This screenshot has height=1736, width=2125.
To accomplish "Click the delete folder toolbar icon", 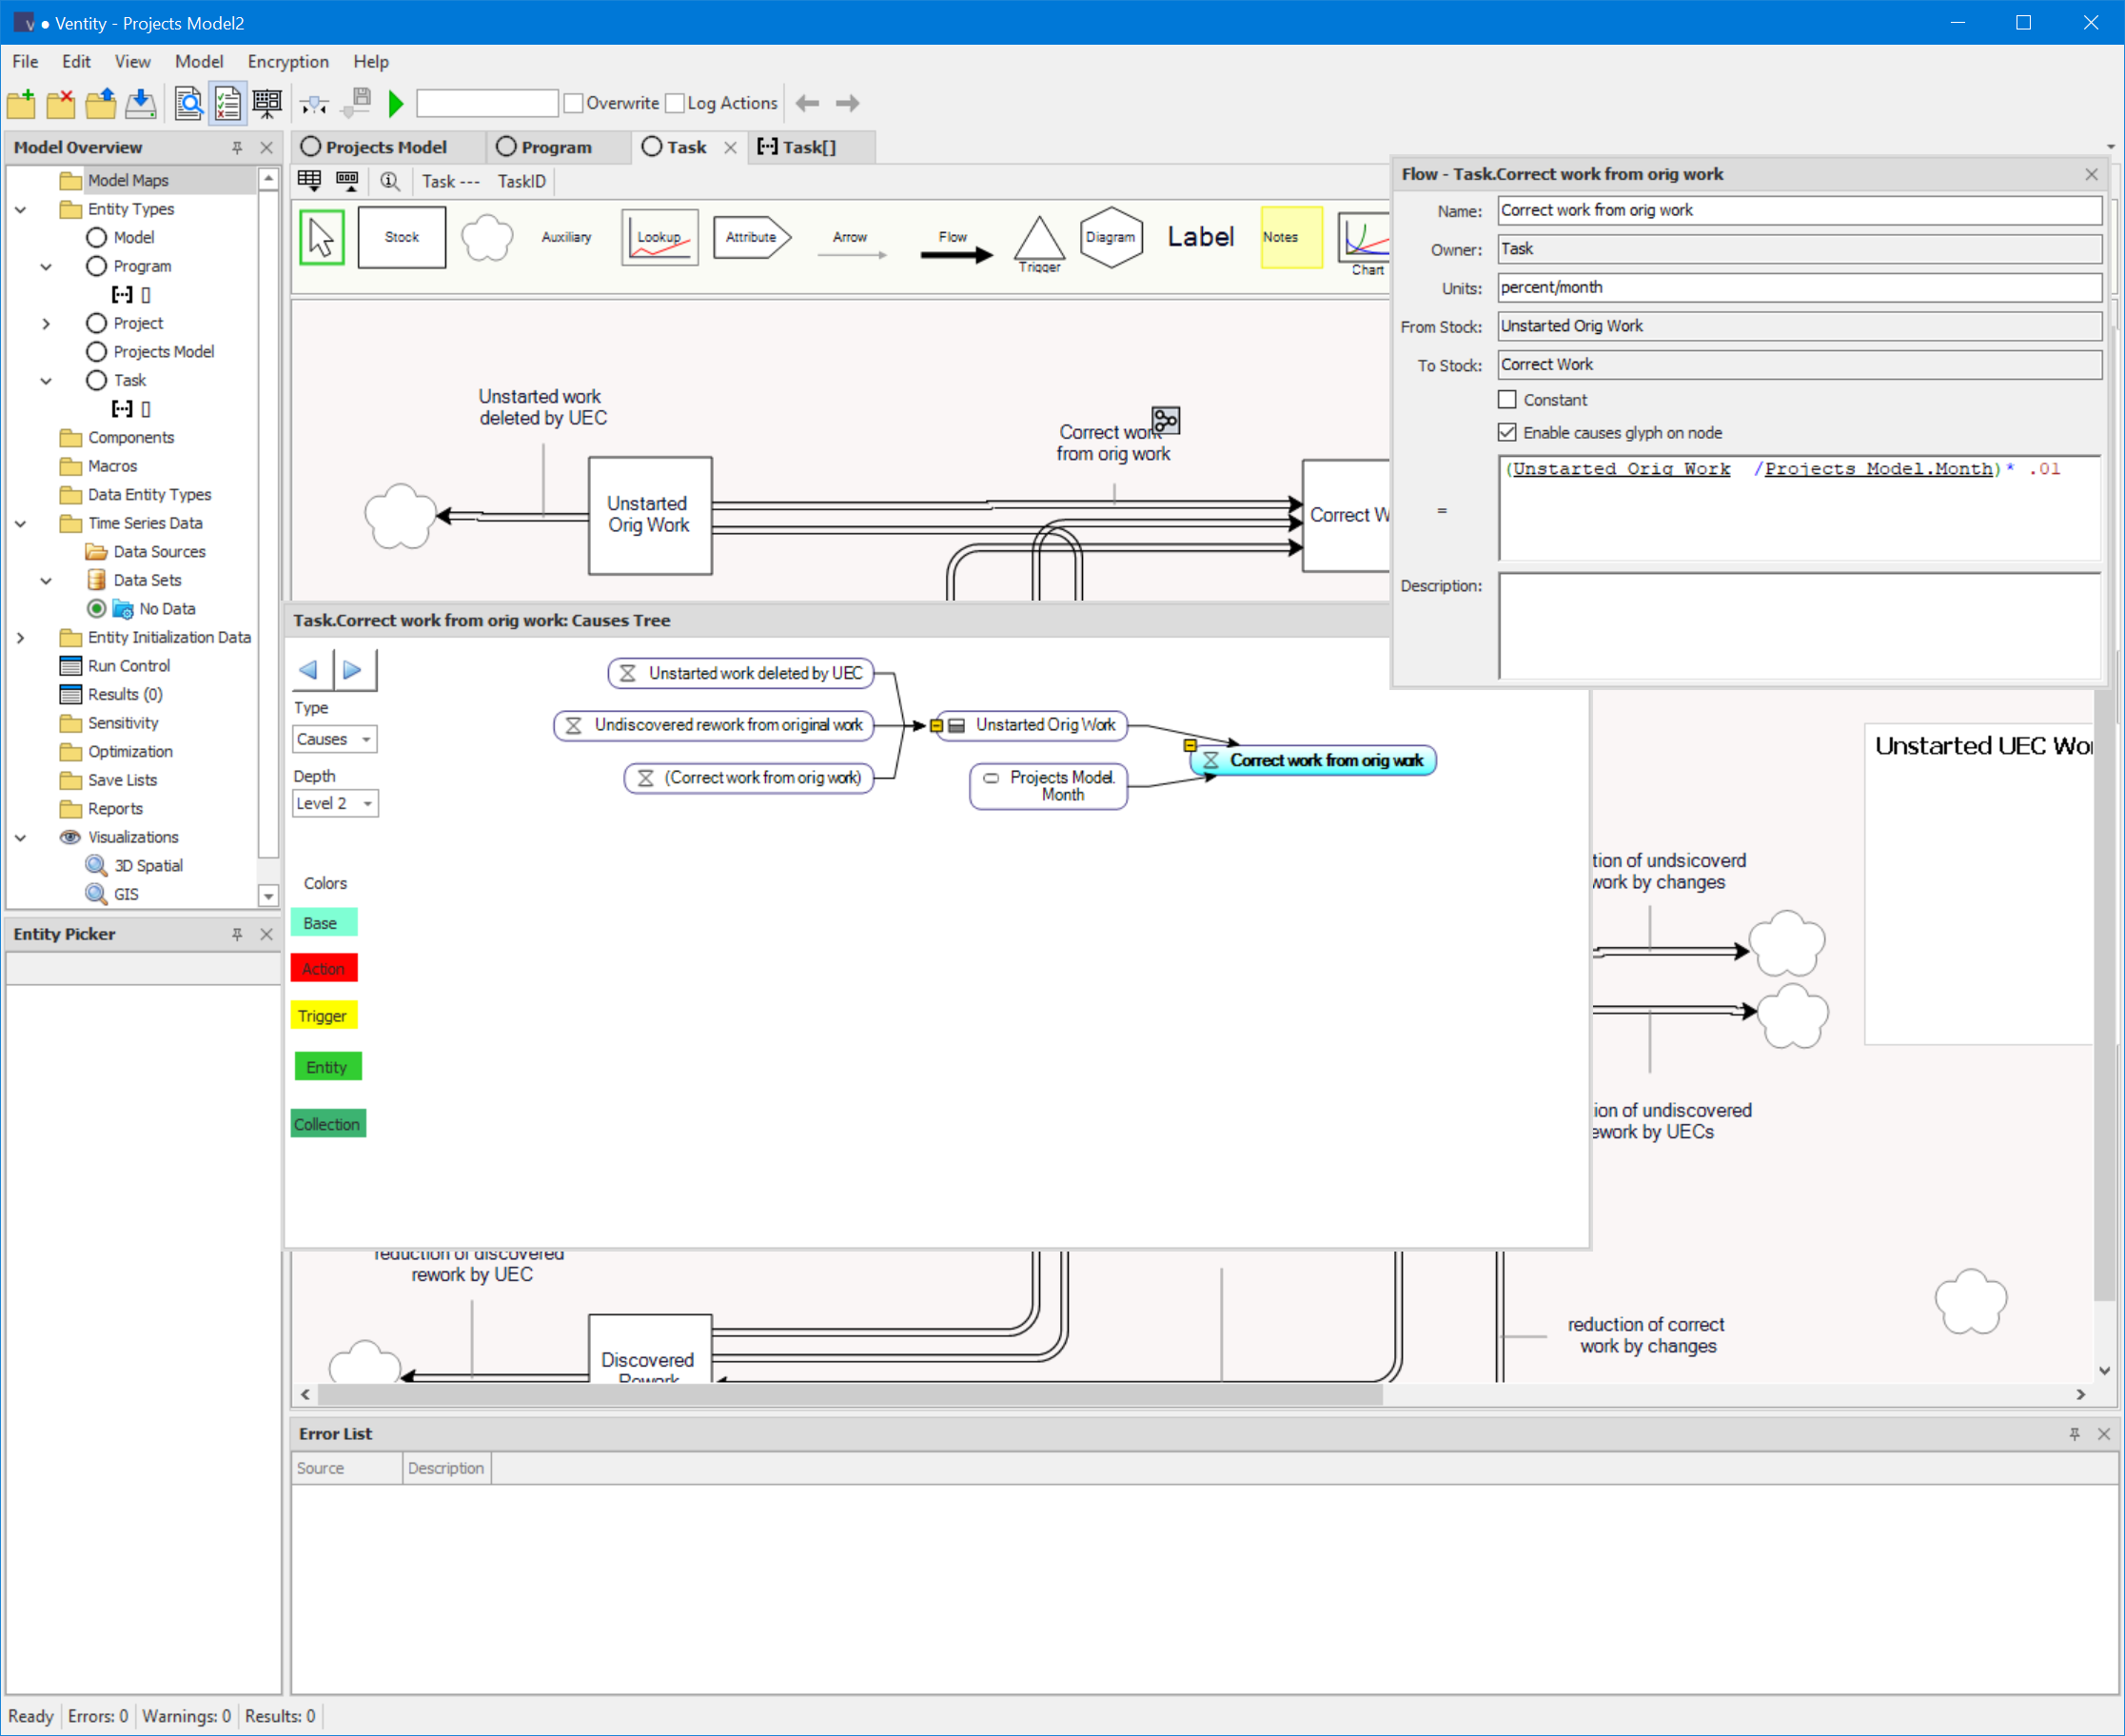I will coord(61,103).
